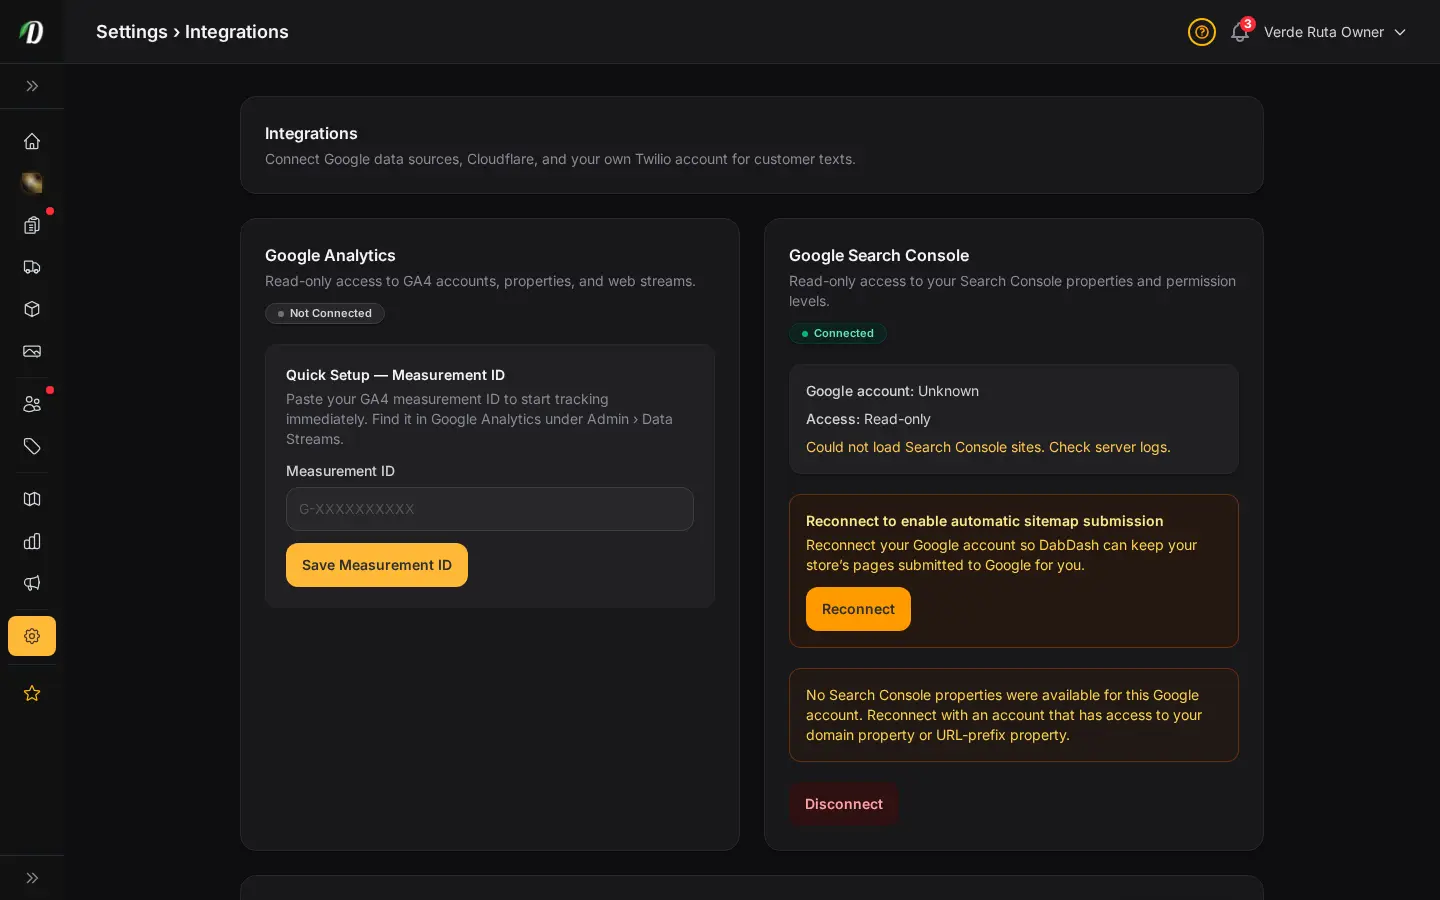Open the map icon in the sidebar
Viewport: 1440px width, 900px height.
(32, 499)
